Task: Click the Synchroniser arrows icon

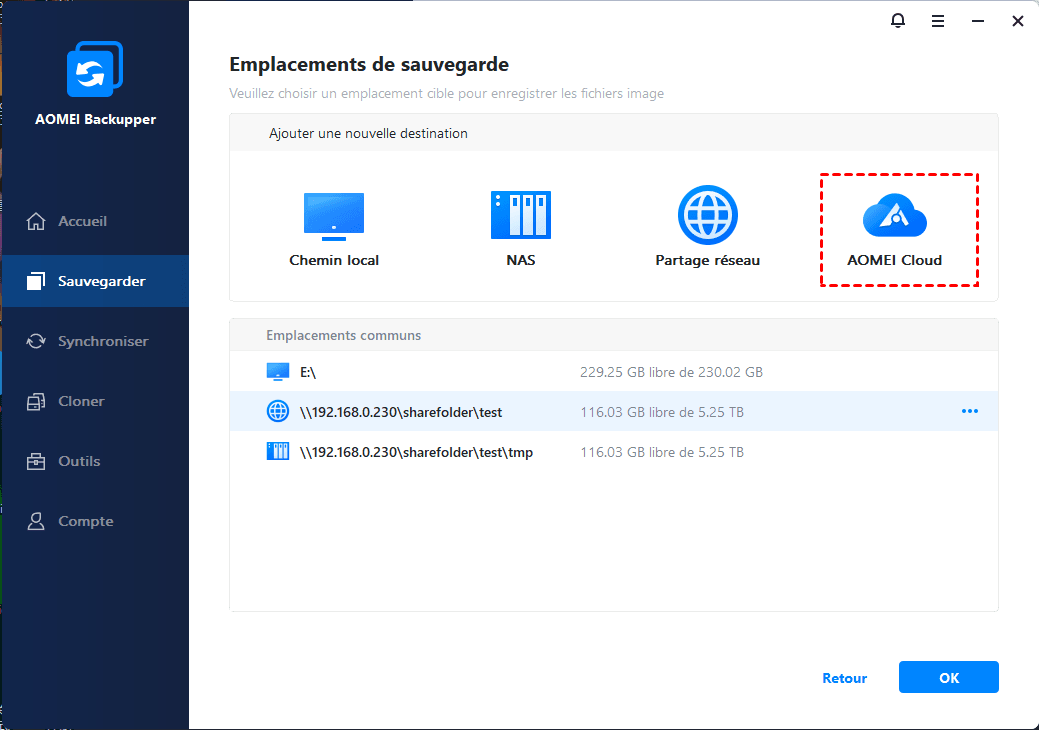Action: (x=36, y=341)
